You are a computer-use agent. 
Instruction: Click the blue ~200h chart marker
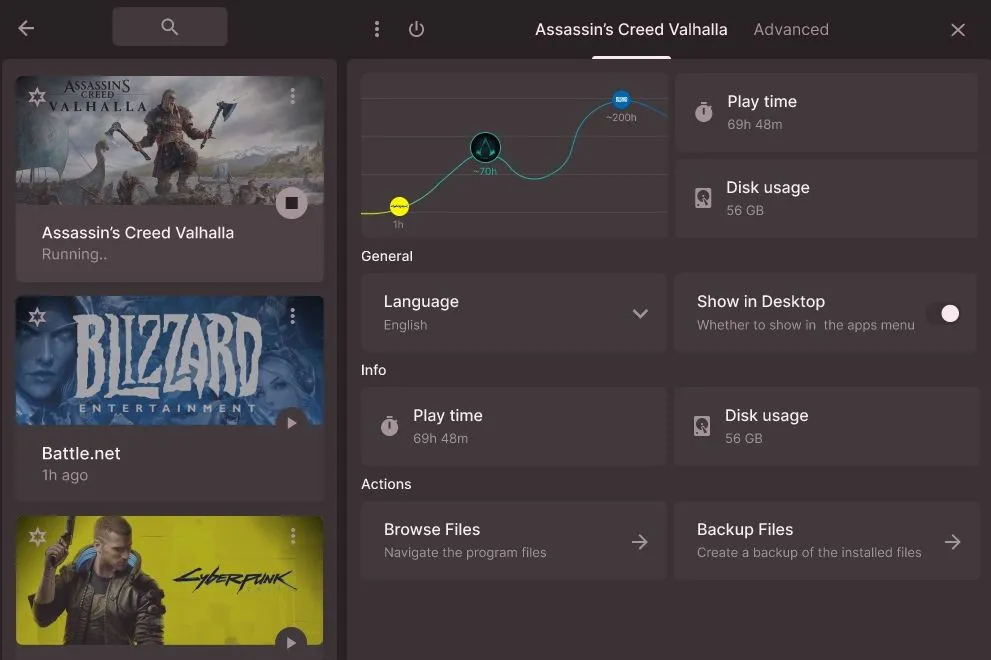pyautogui.click(x=621, y=99)
